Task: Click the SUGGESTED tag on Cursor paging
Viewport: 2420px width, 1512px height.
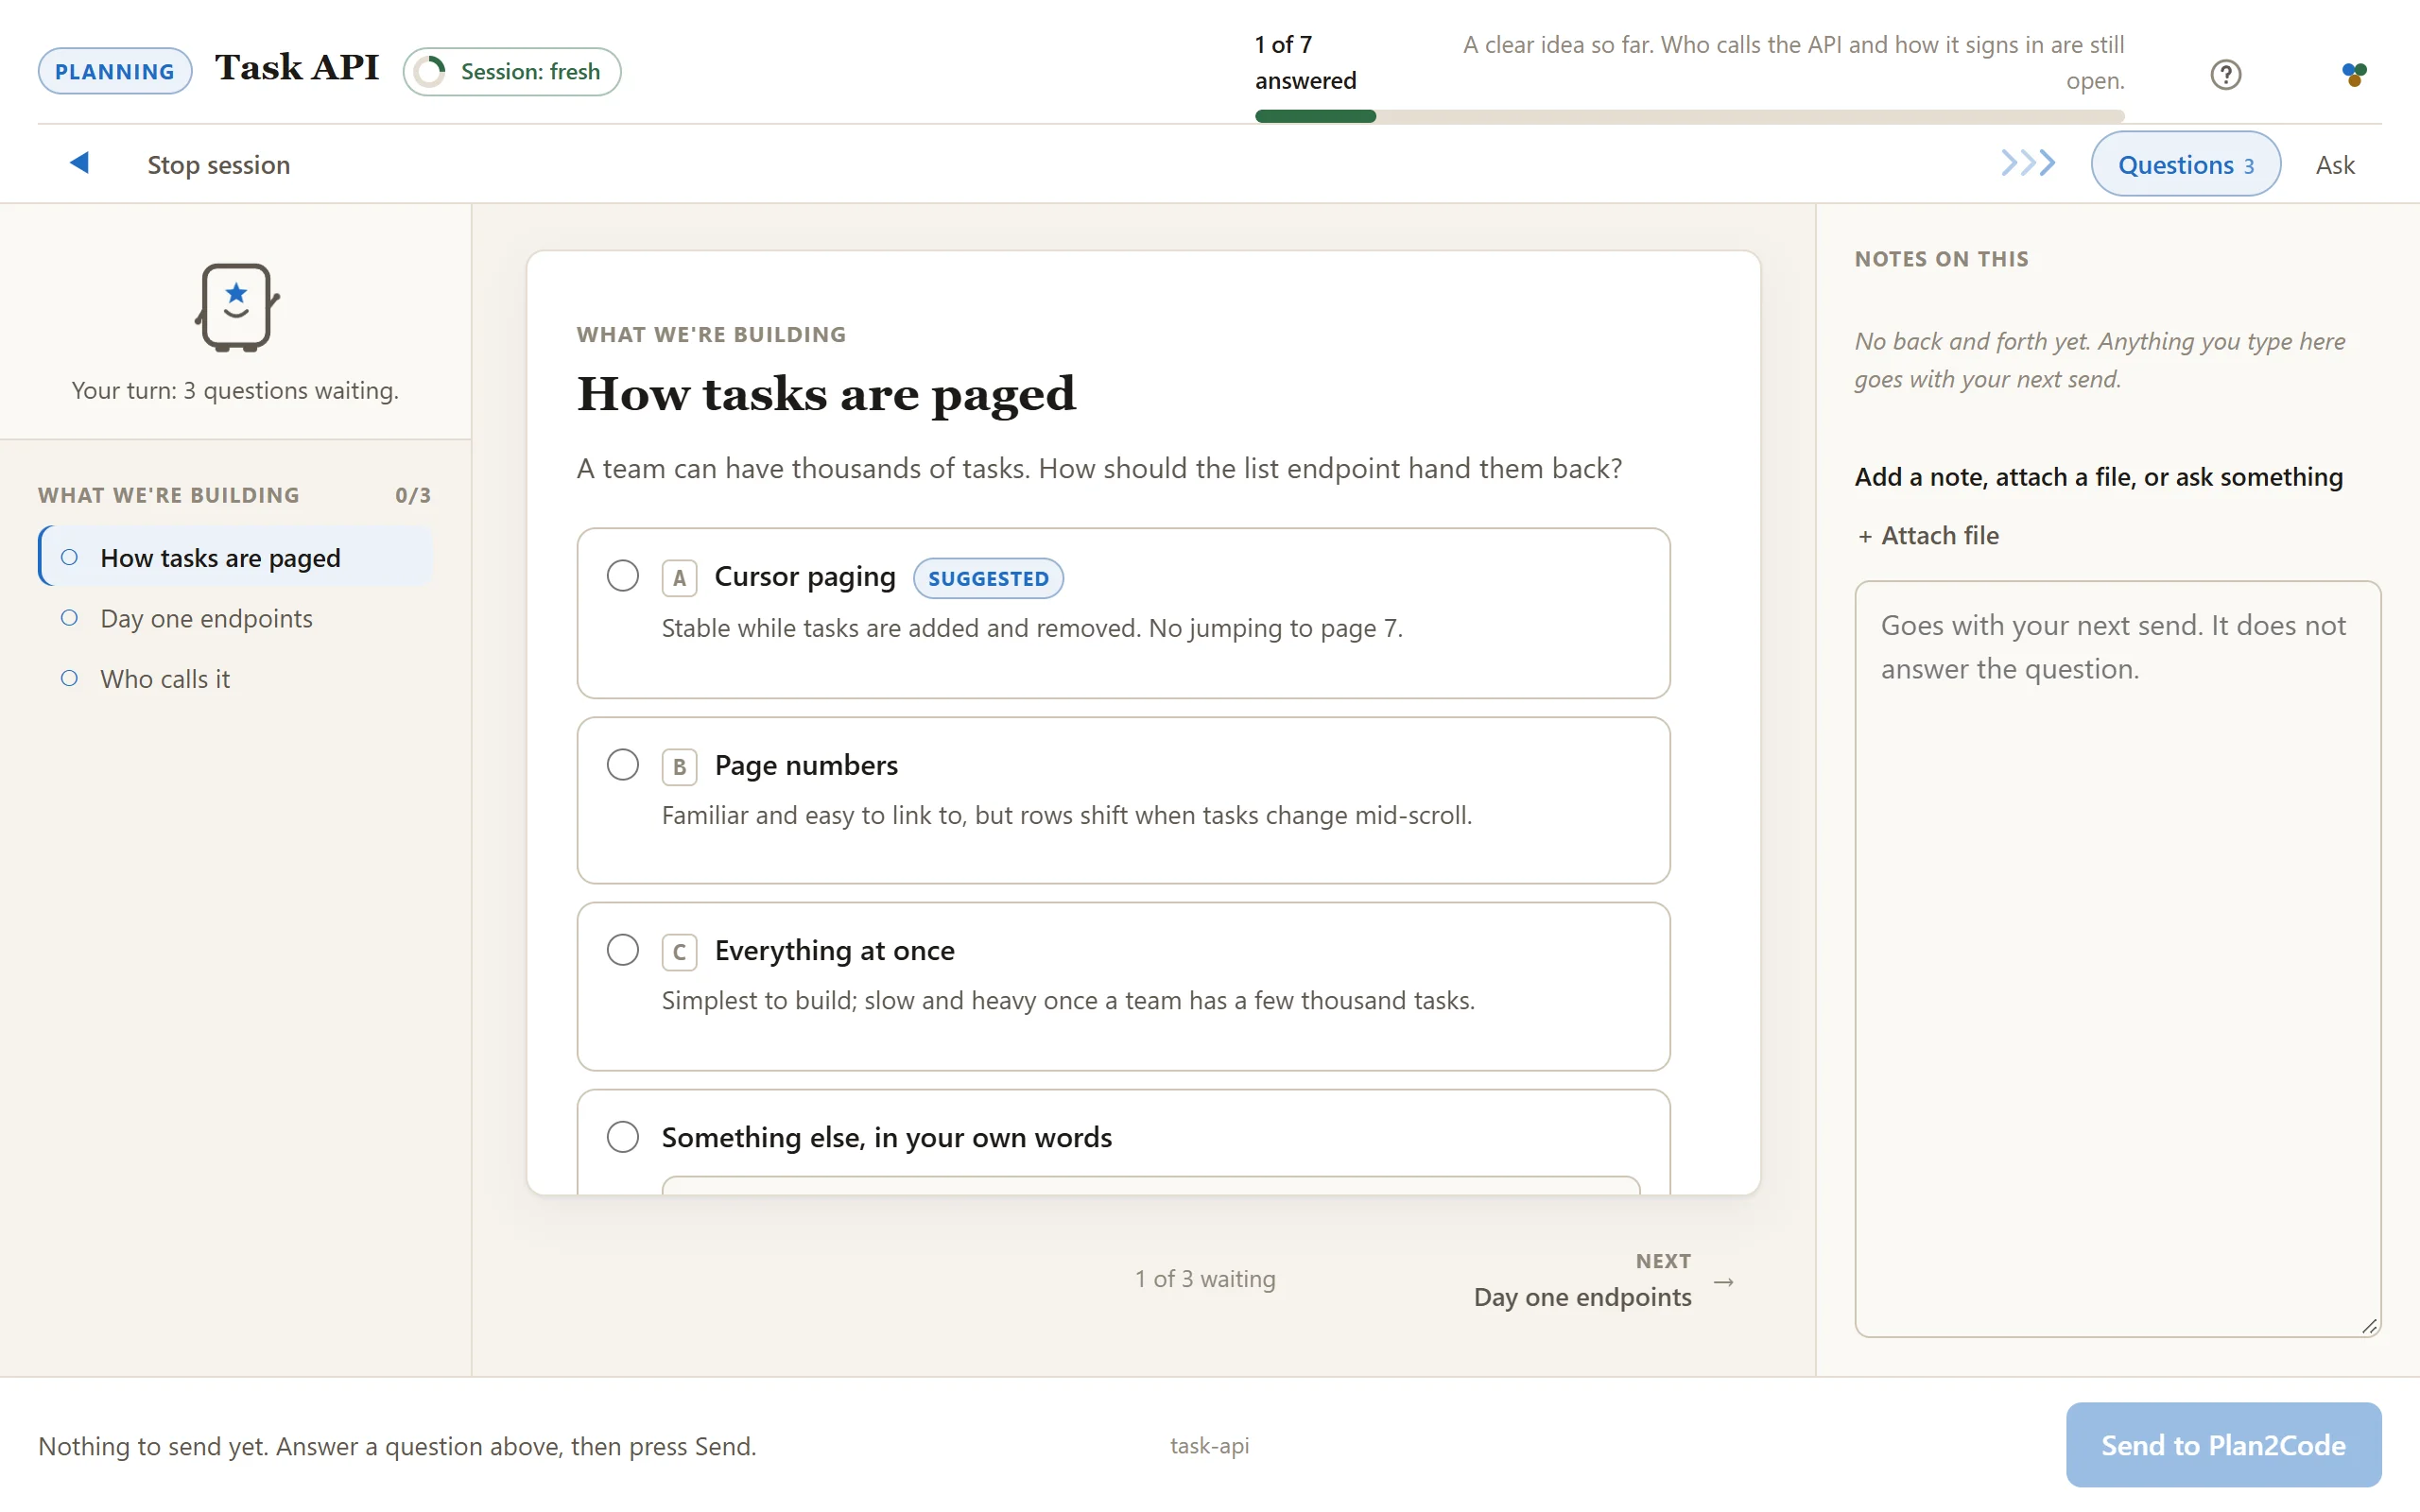Action: click(x=988, y=578)
